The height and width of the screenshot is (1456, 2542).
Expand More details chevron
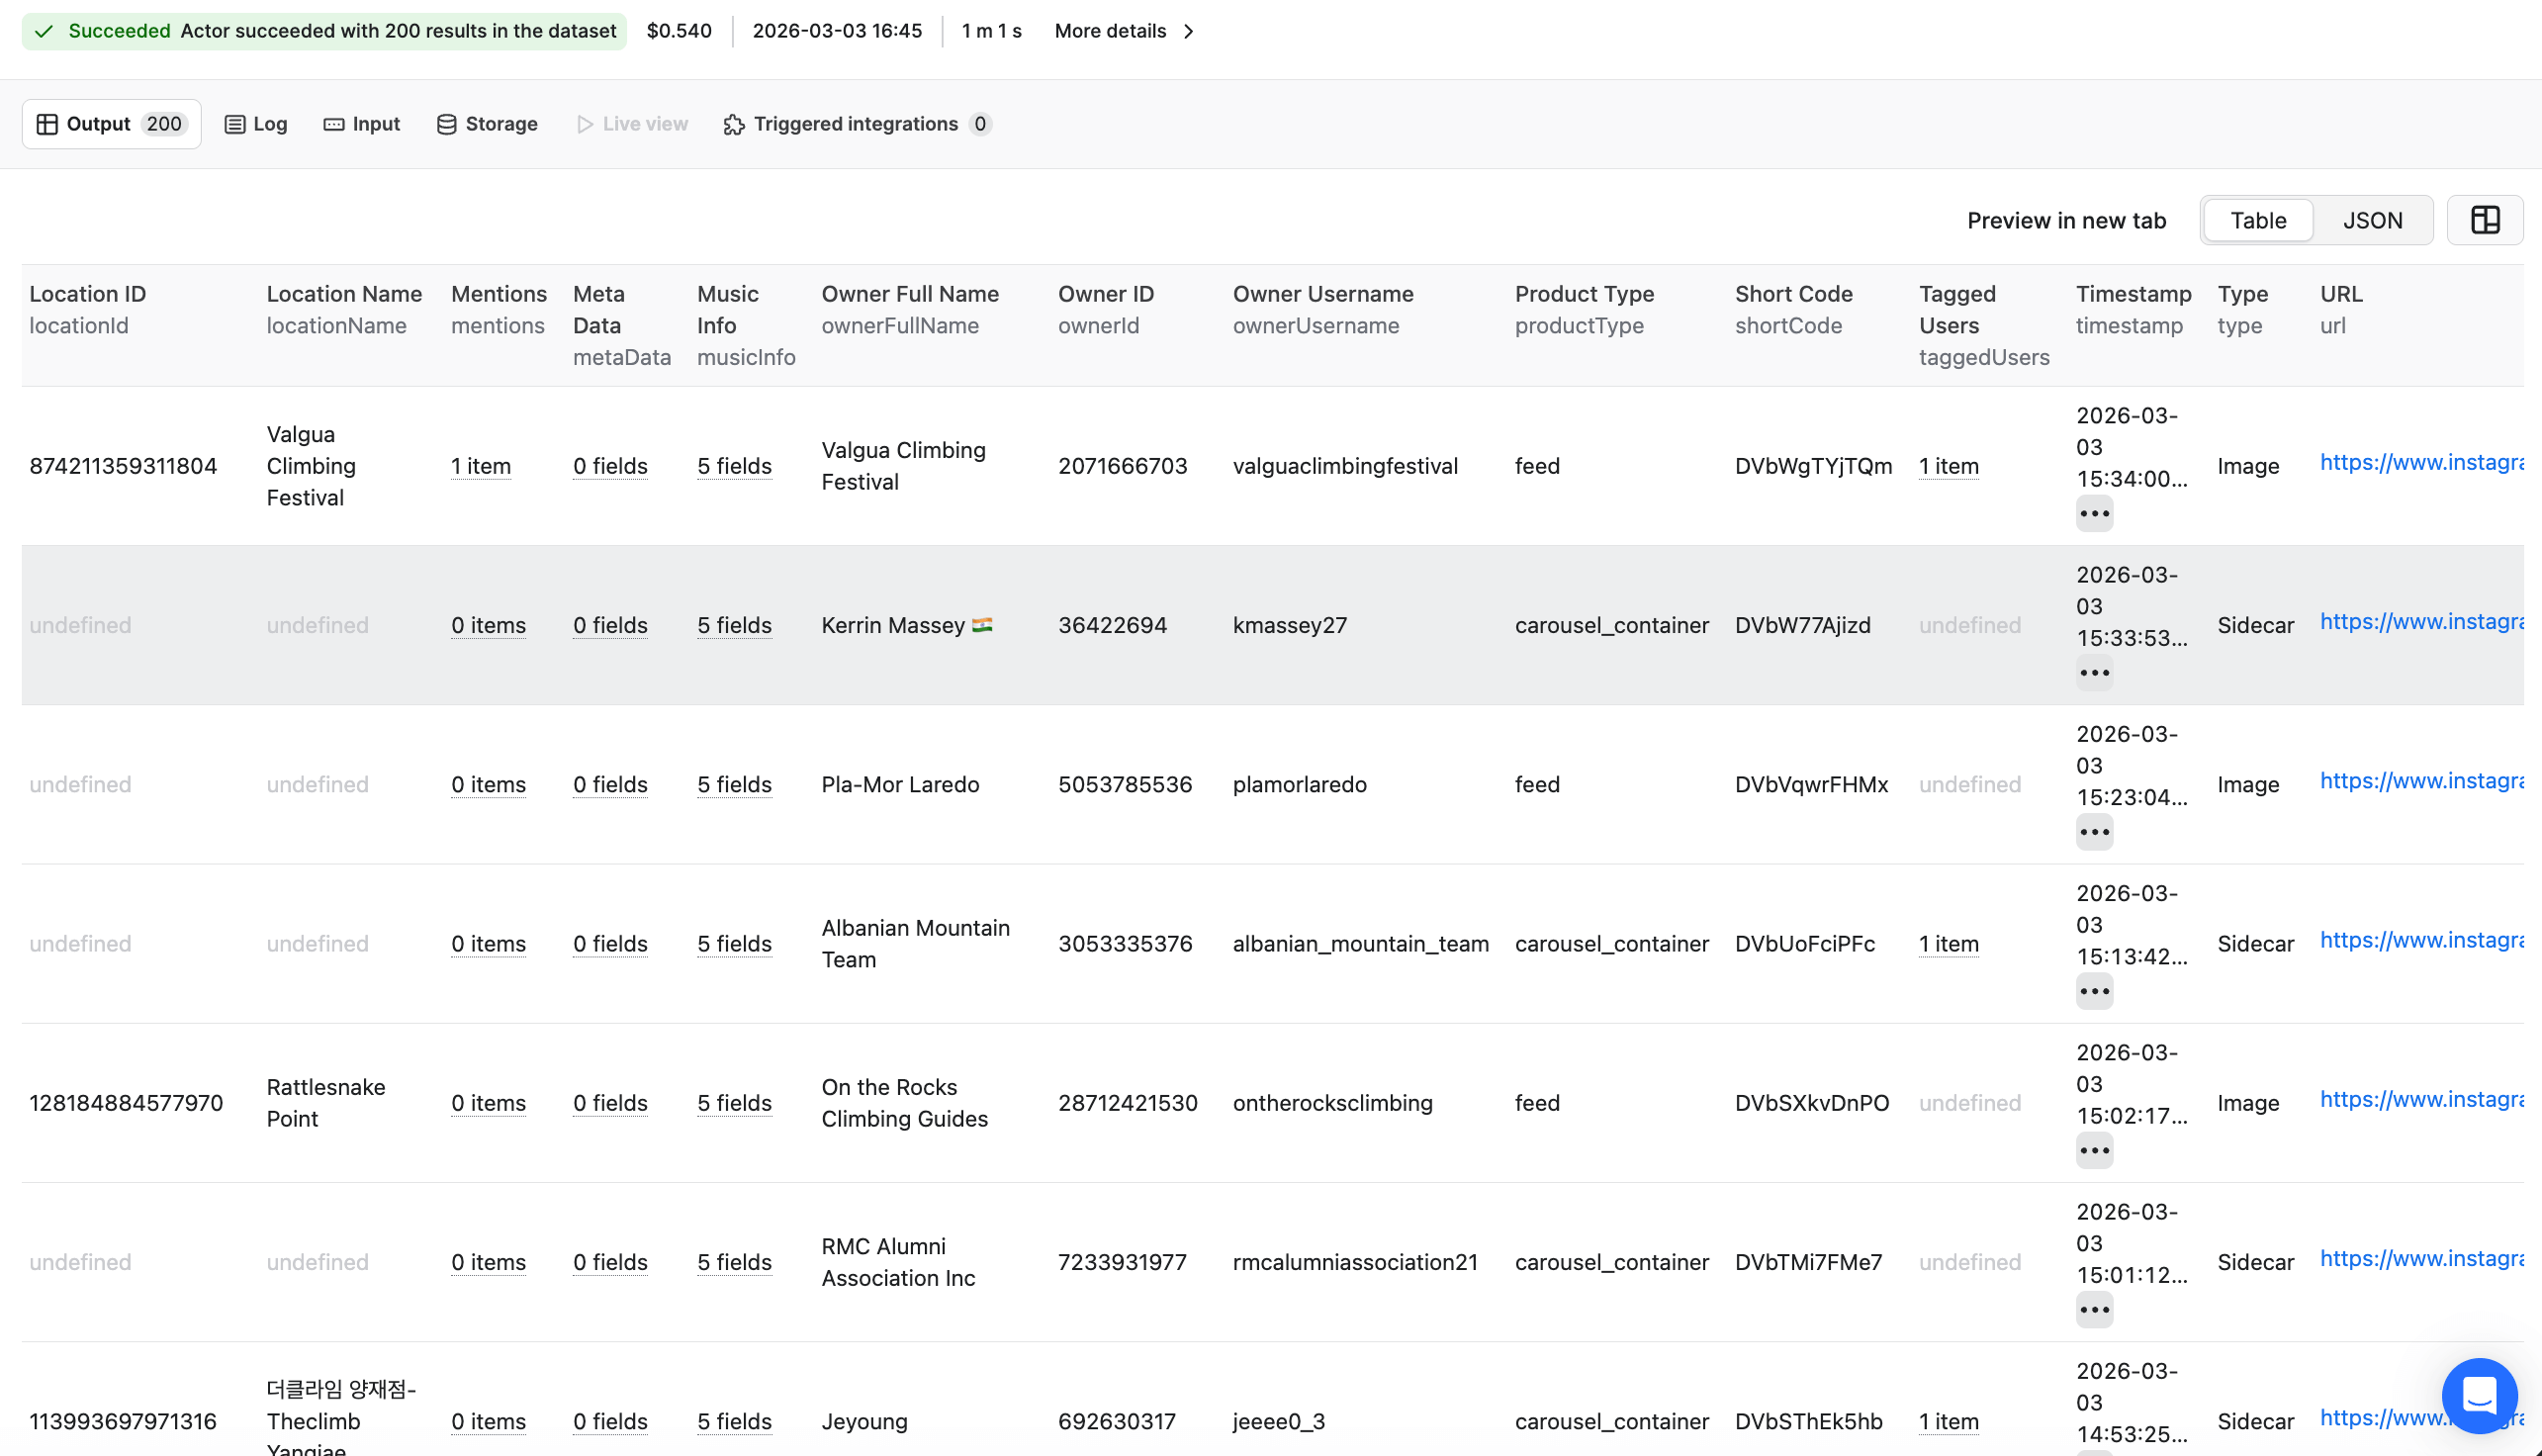pyautogui.click(x=1189, y=31)
